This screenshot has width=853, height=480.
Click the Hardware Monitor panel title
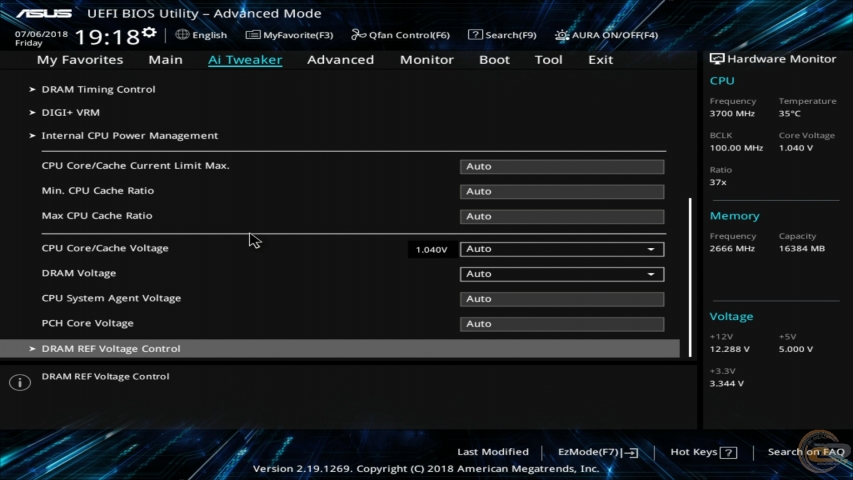click(781, 59)
